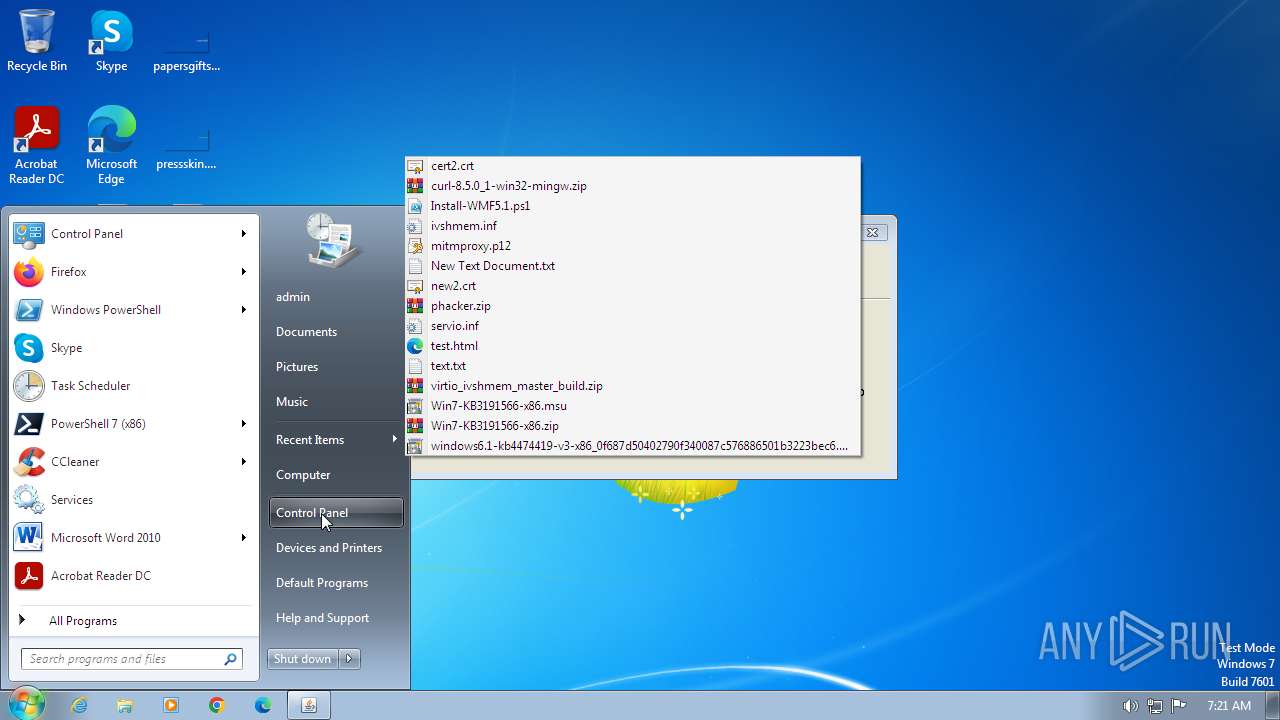
Task: Open recent item servio.inf
Action: pos(632,326)
